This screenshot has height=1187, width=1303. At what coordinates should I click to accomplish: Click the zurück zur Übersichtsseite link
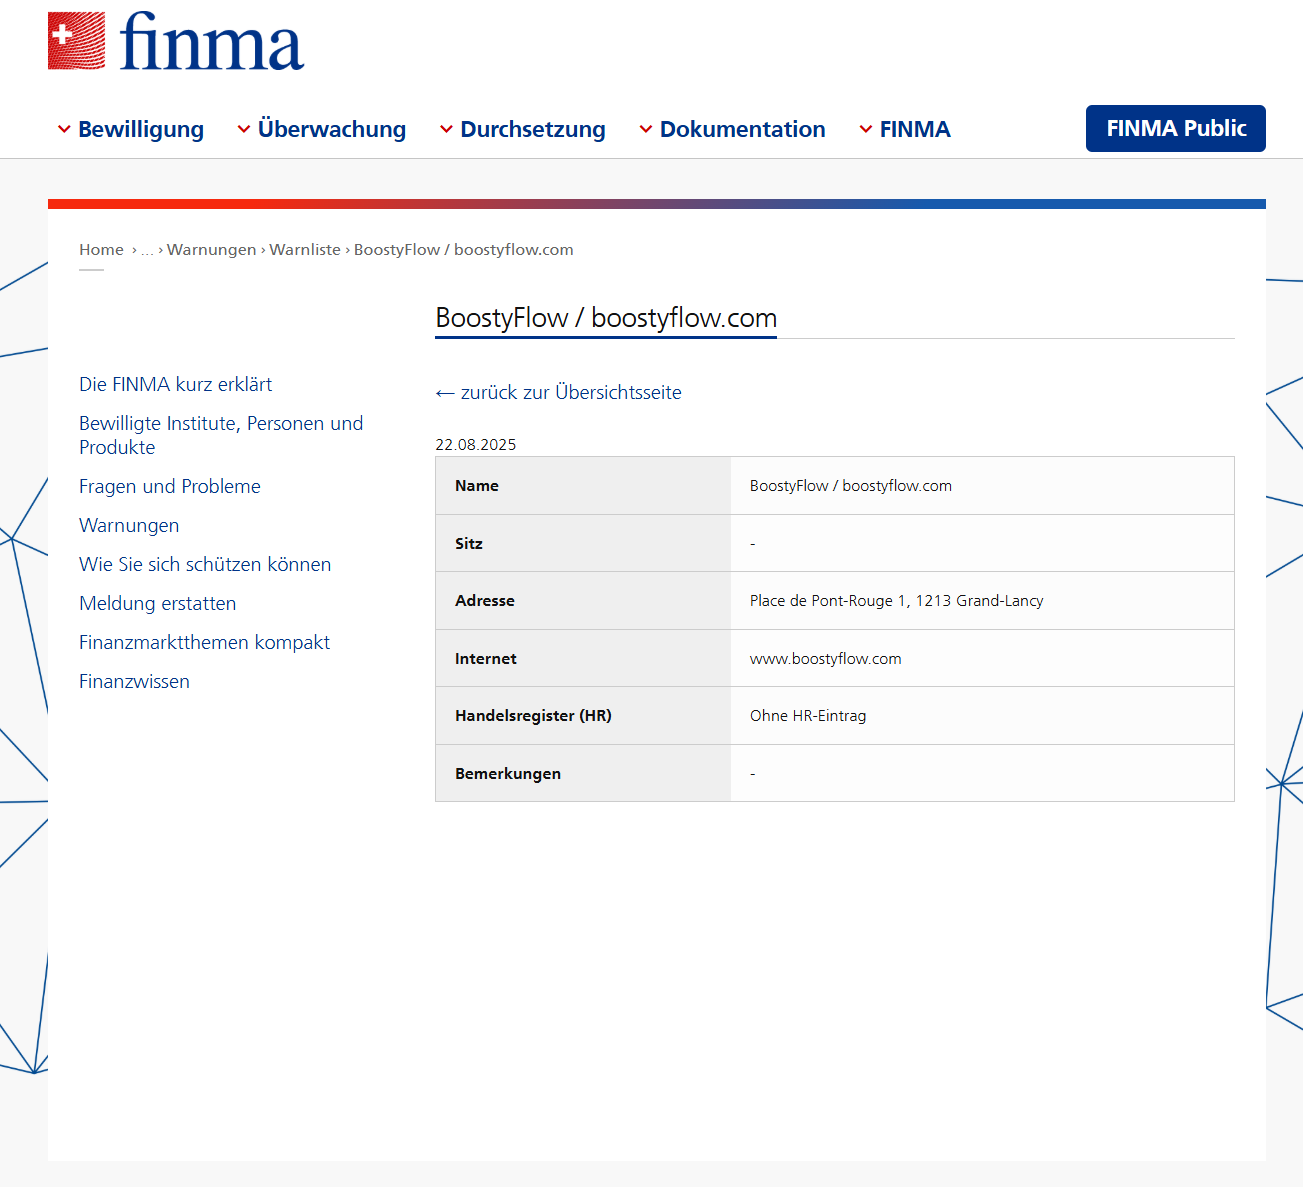tap(559, 392)
